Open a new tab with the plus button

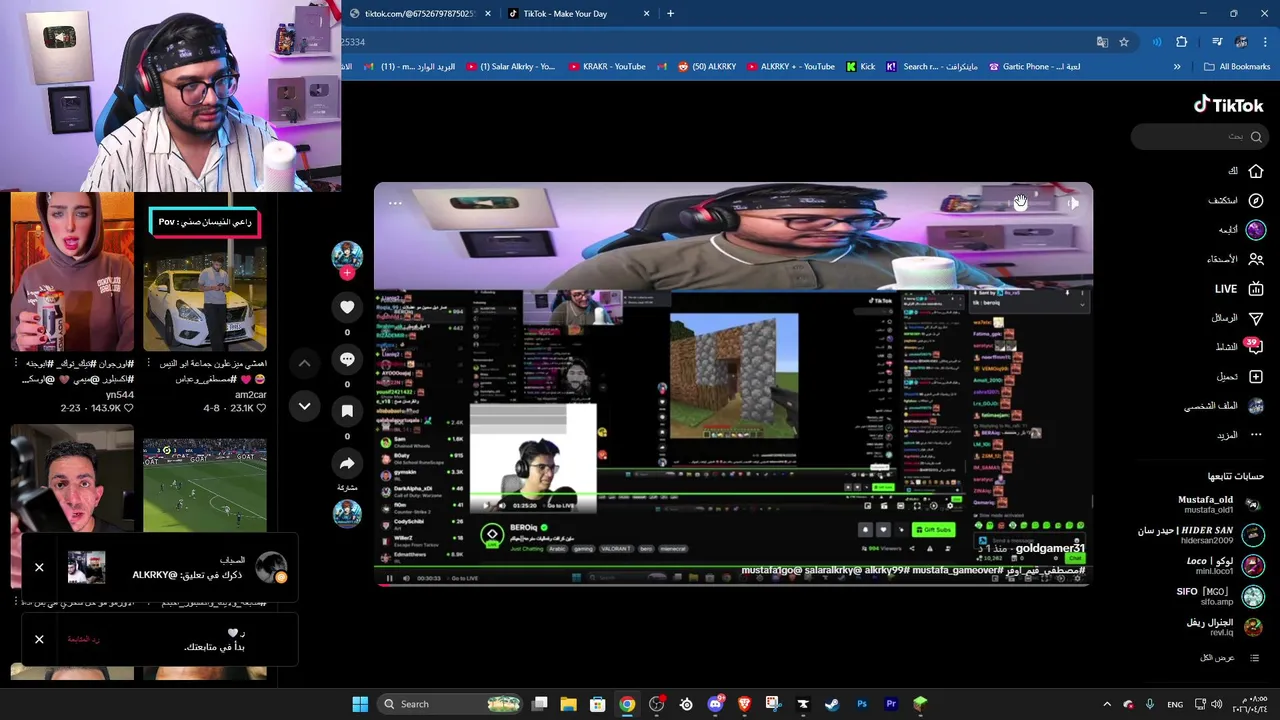(x=670, y=14)
